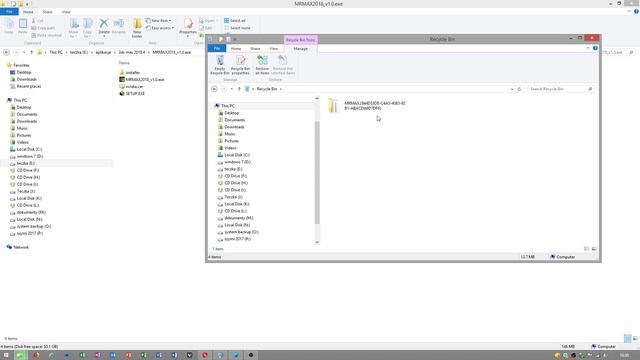Click Empty Recycle Bin icon in ribbon
Screen dimensions: 640x360
click(220, 65)
